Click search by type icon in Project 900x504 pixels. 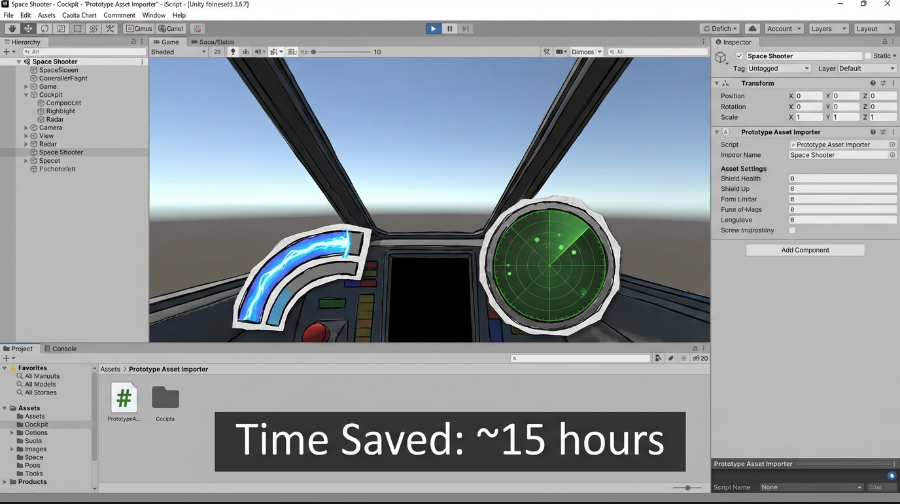(x=658, y=358)
